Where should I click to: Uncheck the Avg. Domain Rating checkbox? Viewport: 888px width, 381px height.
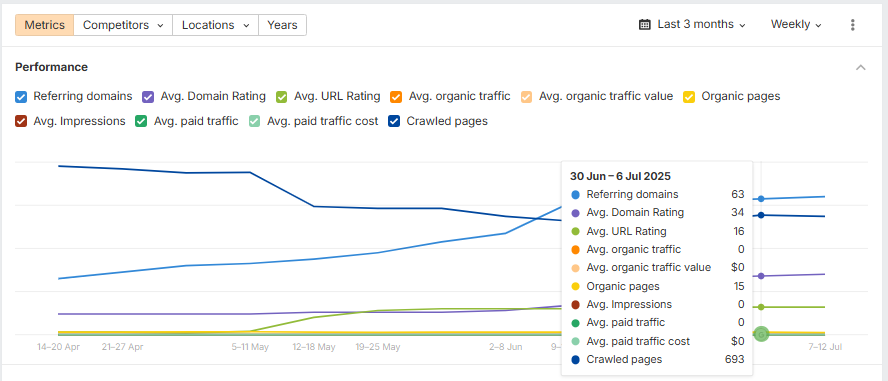tap(148, 96)
